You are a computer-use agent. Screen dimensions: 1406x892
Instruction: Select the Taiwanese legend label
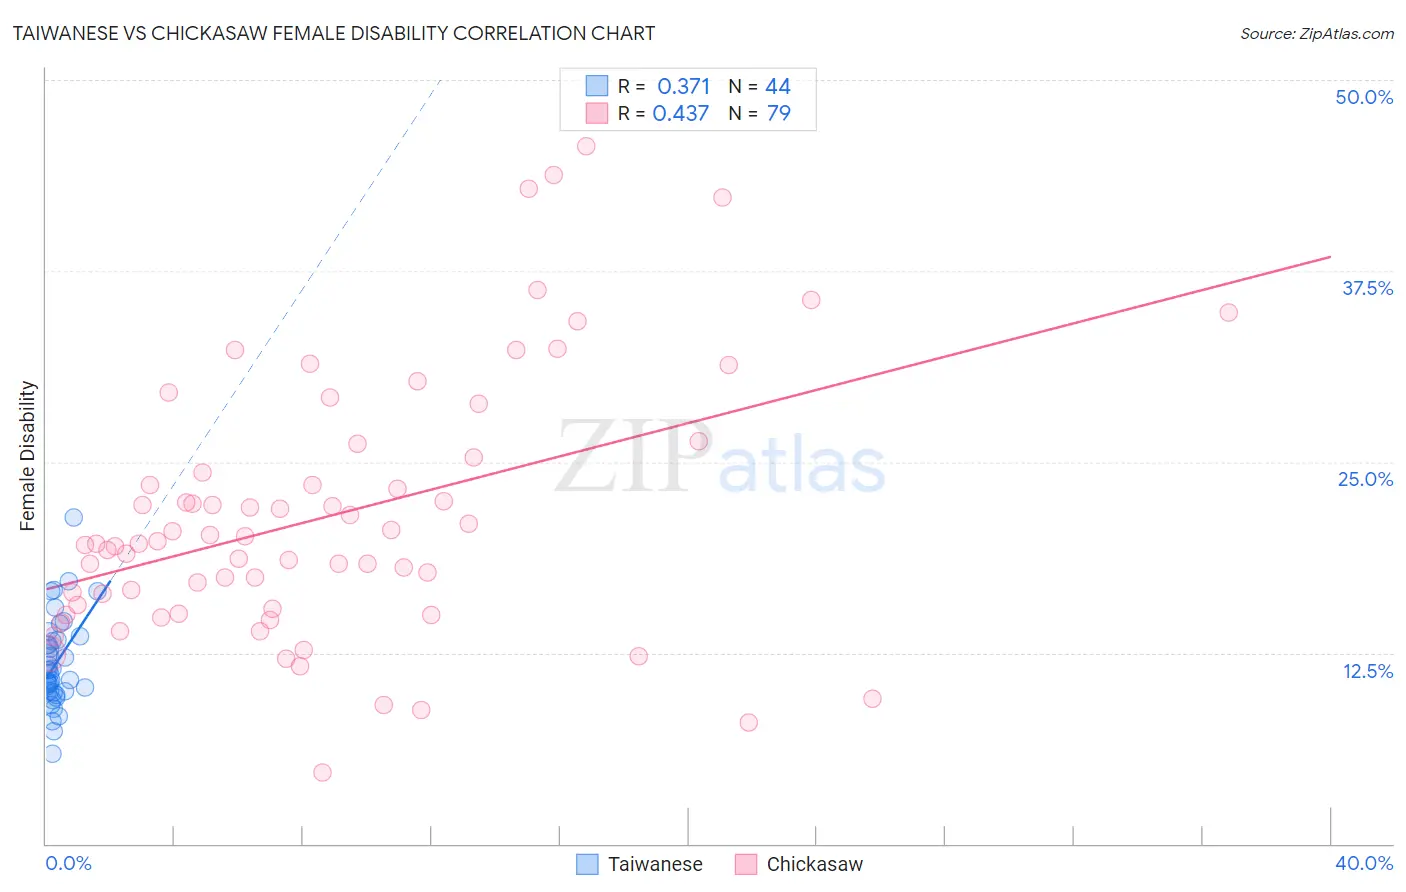coord(655,864)
